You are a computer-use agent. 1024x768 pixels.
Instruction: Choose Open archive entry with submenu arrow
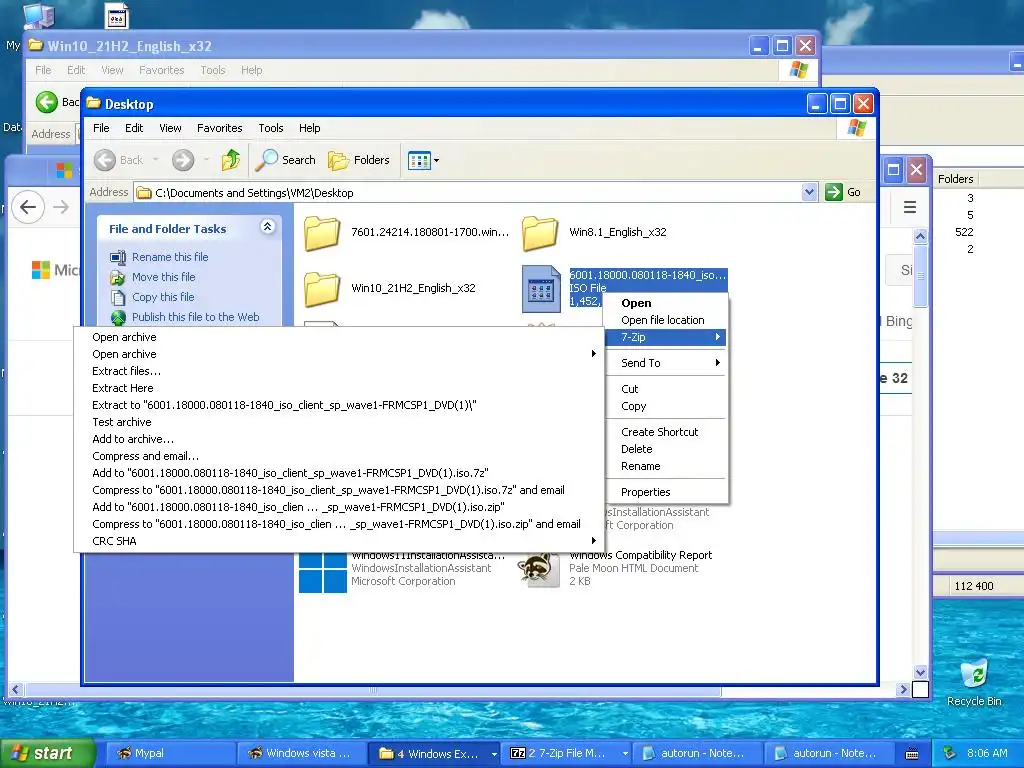[x=339, y=354]
